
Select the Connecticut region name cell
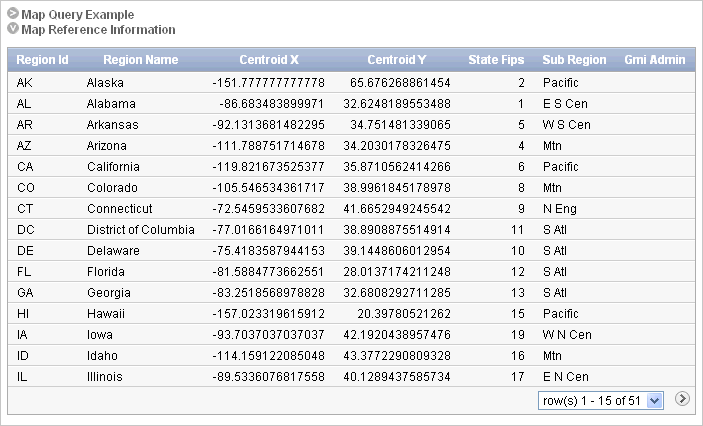coord(120,209)
